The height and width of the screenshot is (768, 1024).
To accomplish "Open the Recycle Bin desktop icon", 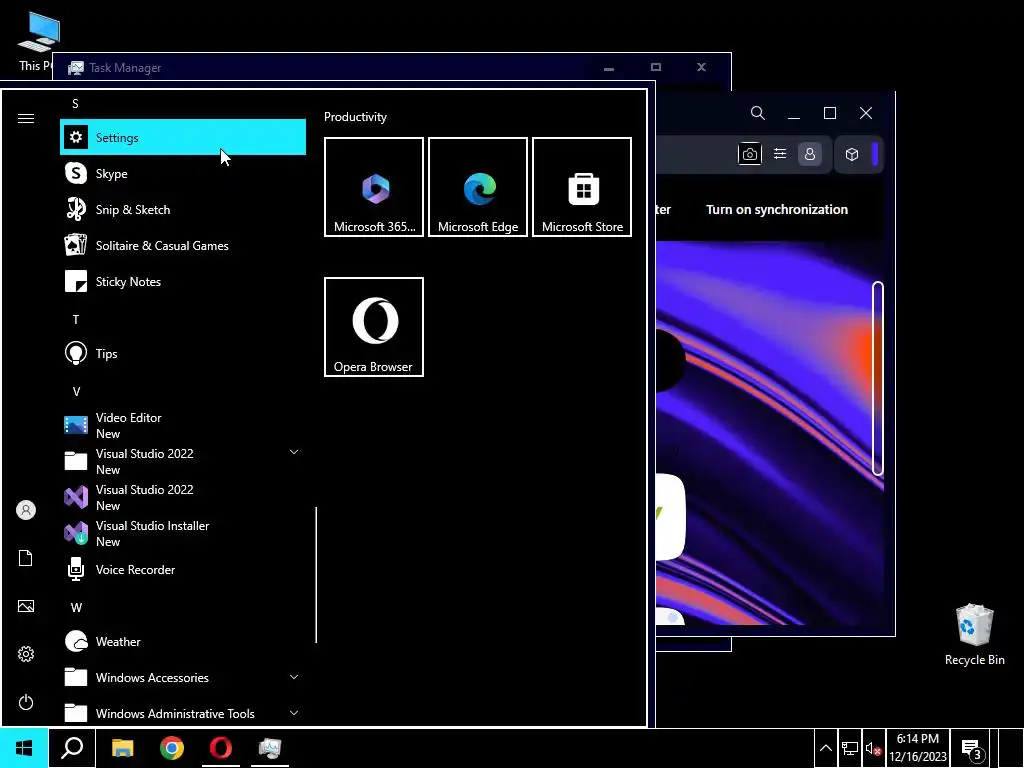I will 974,635.
